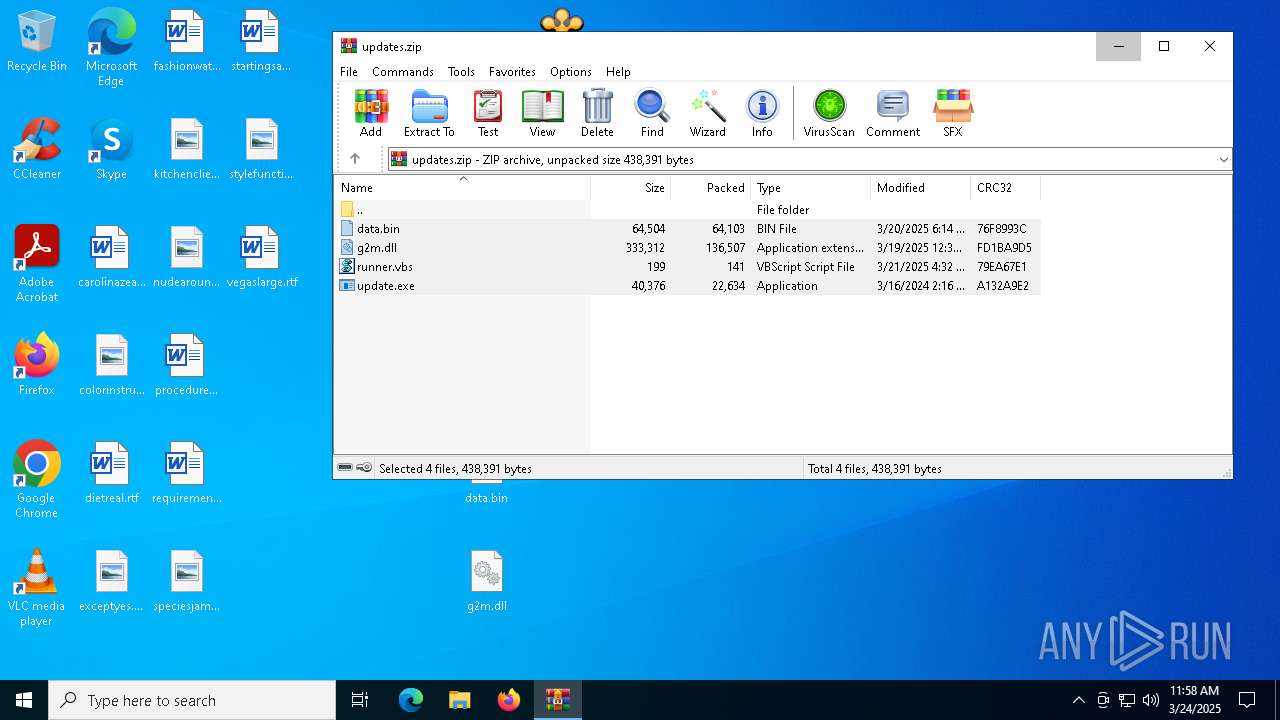
Task: Open the View toolbar button
Action: [x=542, y=113]
